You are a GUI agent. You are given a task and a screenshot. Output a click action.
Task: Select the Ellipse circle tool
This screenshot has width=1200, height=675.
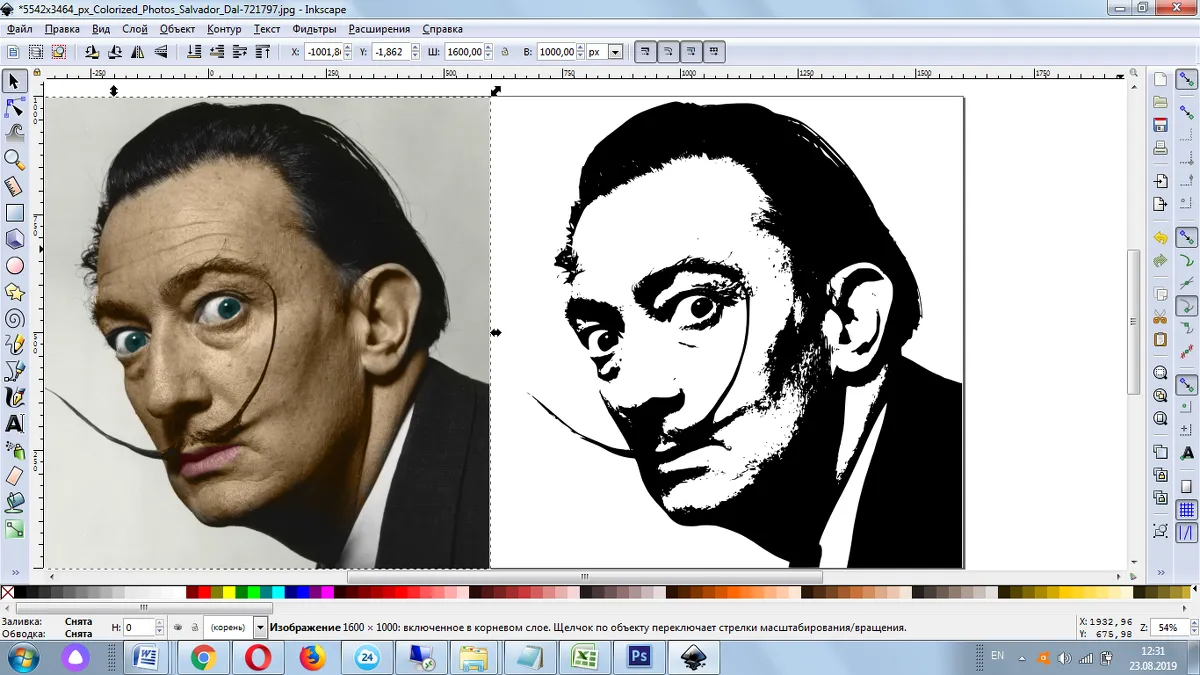point(15,266)
